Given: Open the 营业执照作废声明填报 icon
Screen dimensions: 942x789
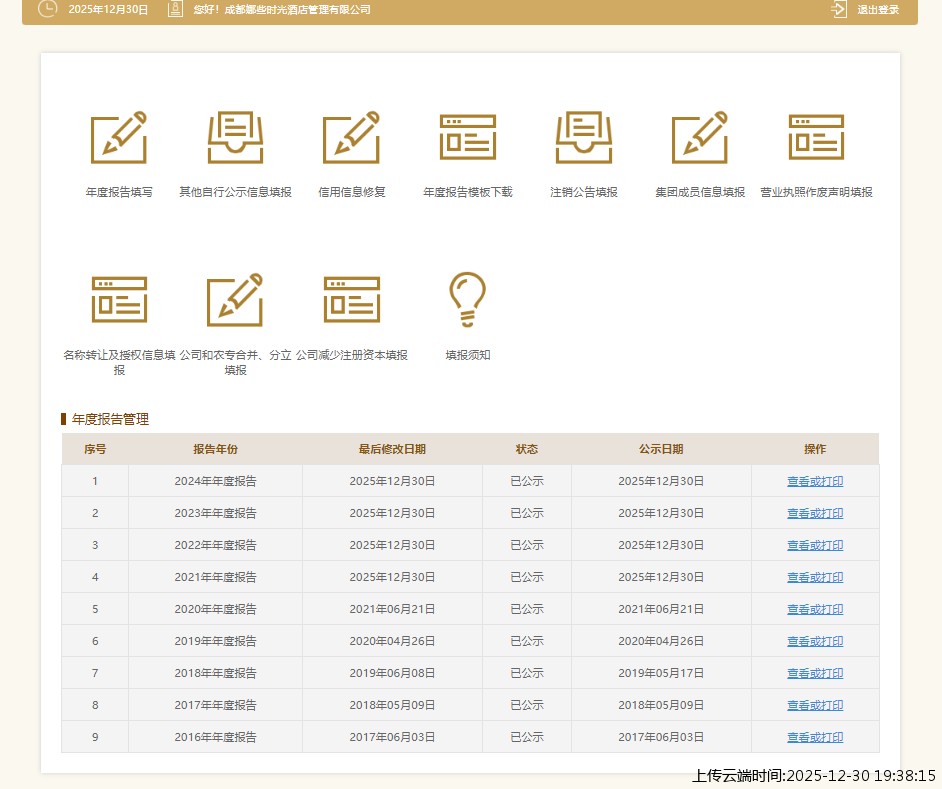Looking at the screenshot, I should point(816,138).
